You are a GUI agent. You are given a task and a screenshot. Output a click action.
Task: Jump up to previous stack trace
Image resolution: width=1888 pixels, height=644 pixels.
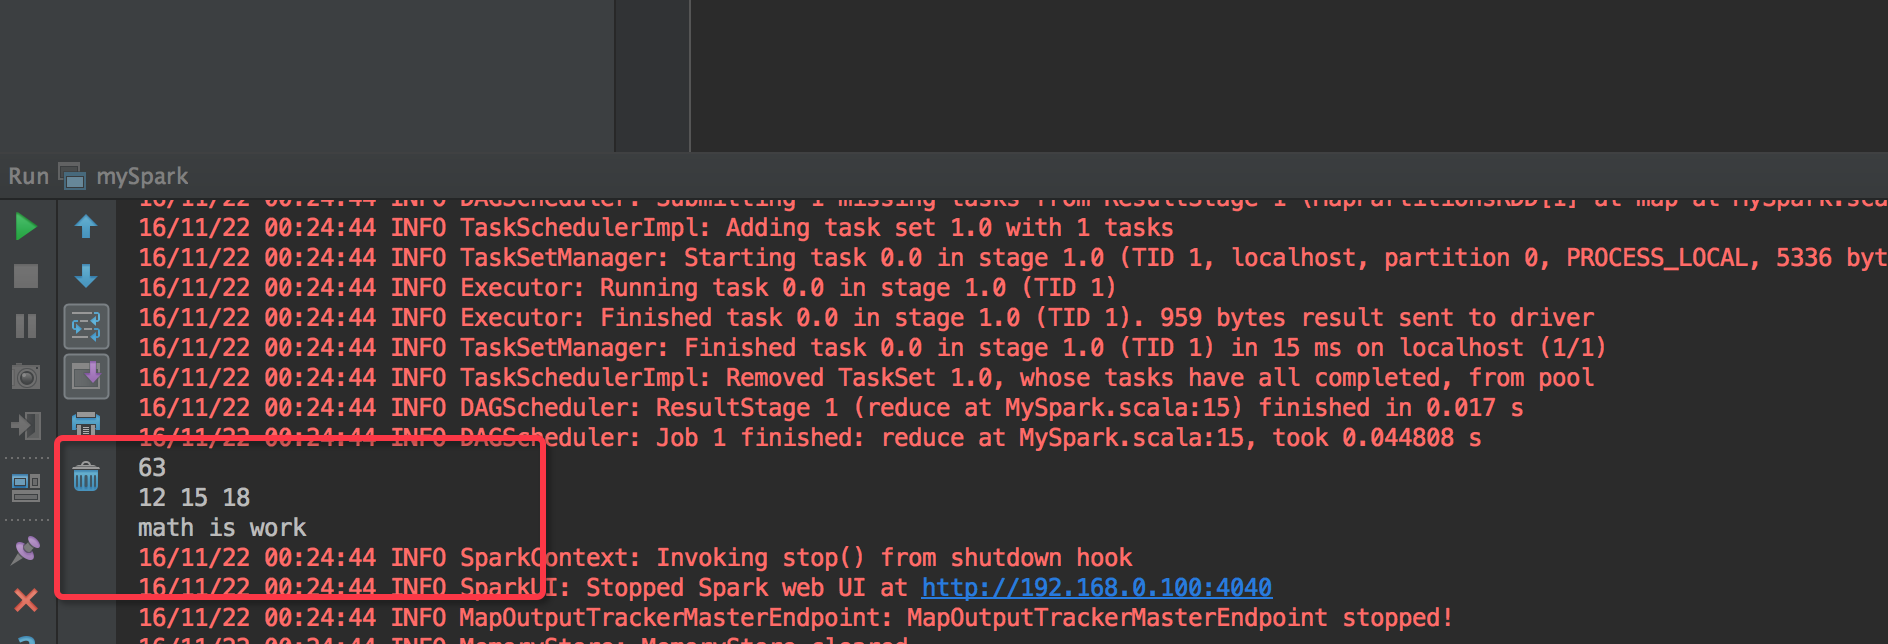coord(87,227)
